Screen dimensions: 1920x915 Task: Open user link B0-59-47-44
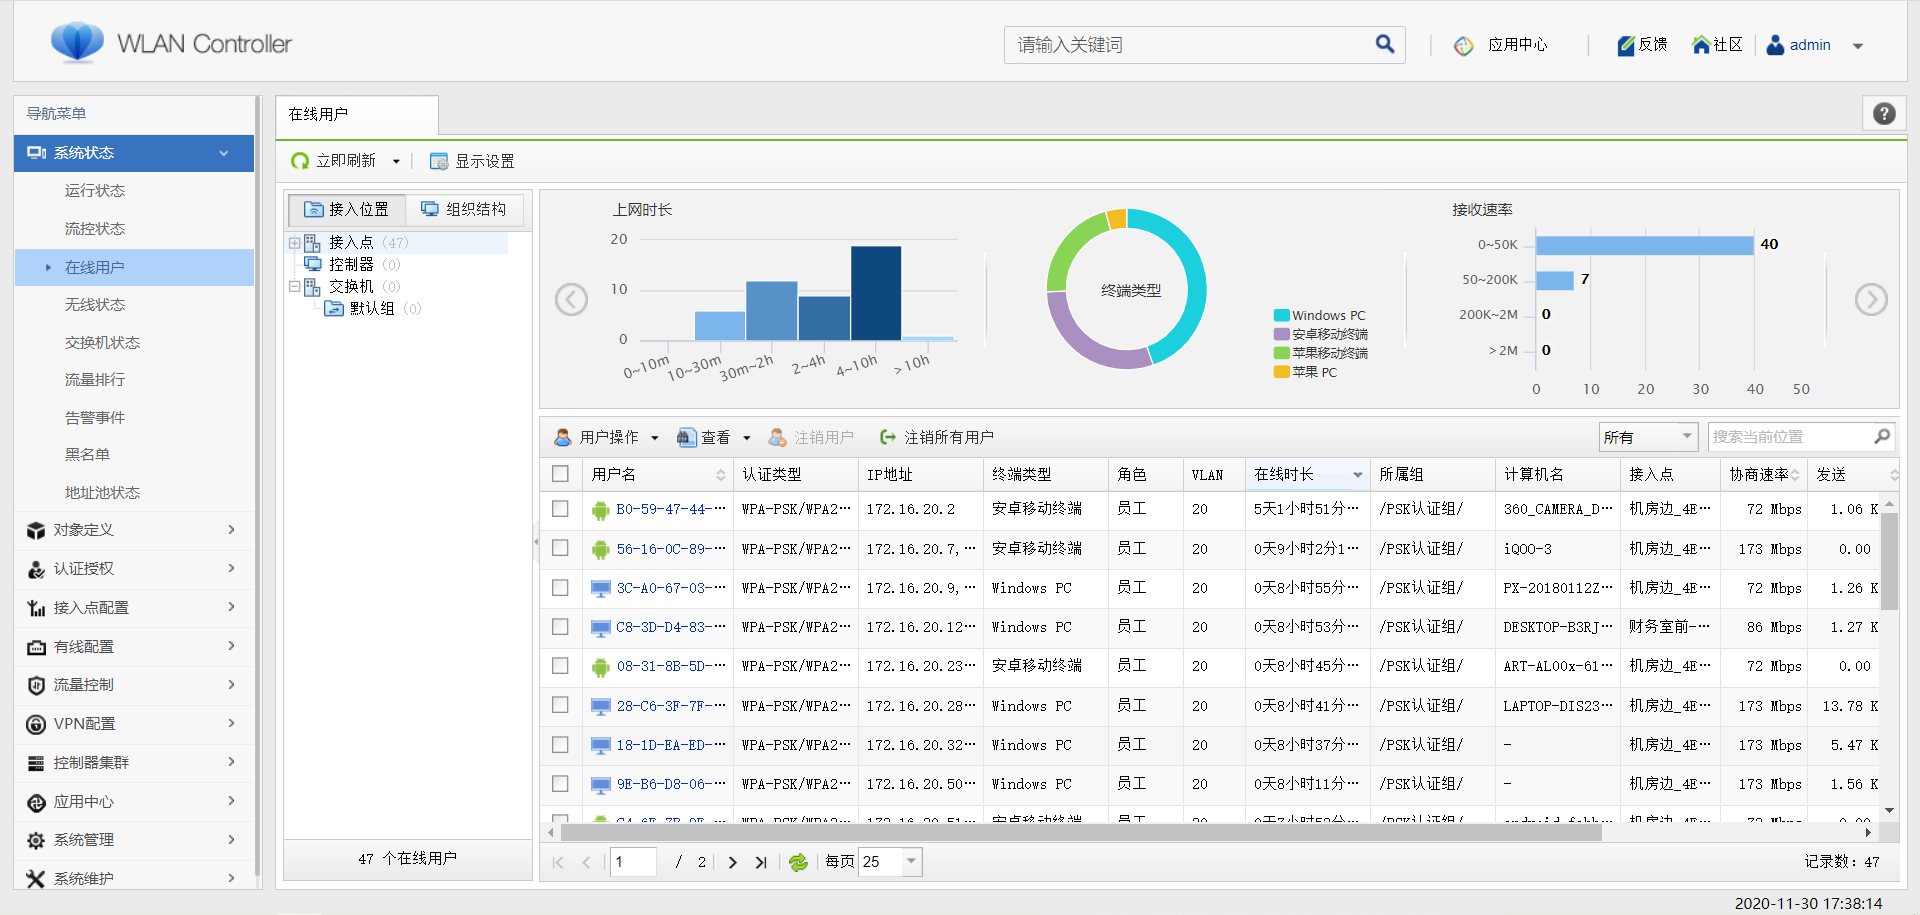click(x=670, y=509)
